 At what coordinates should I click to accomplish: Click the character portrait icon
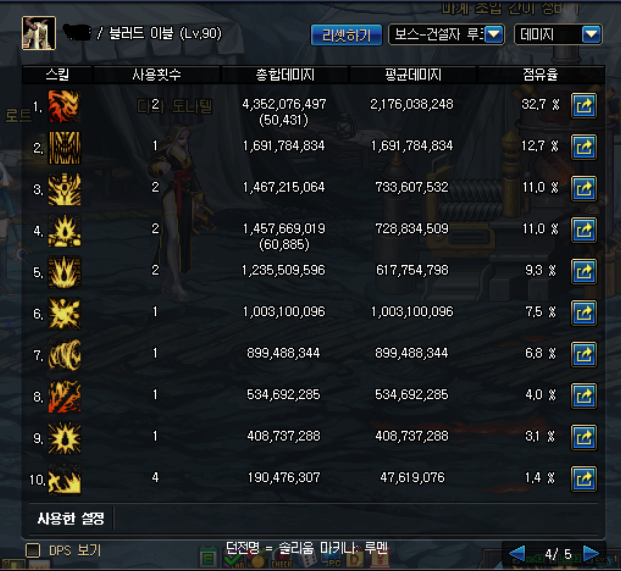(39, 33)
